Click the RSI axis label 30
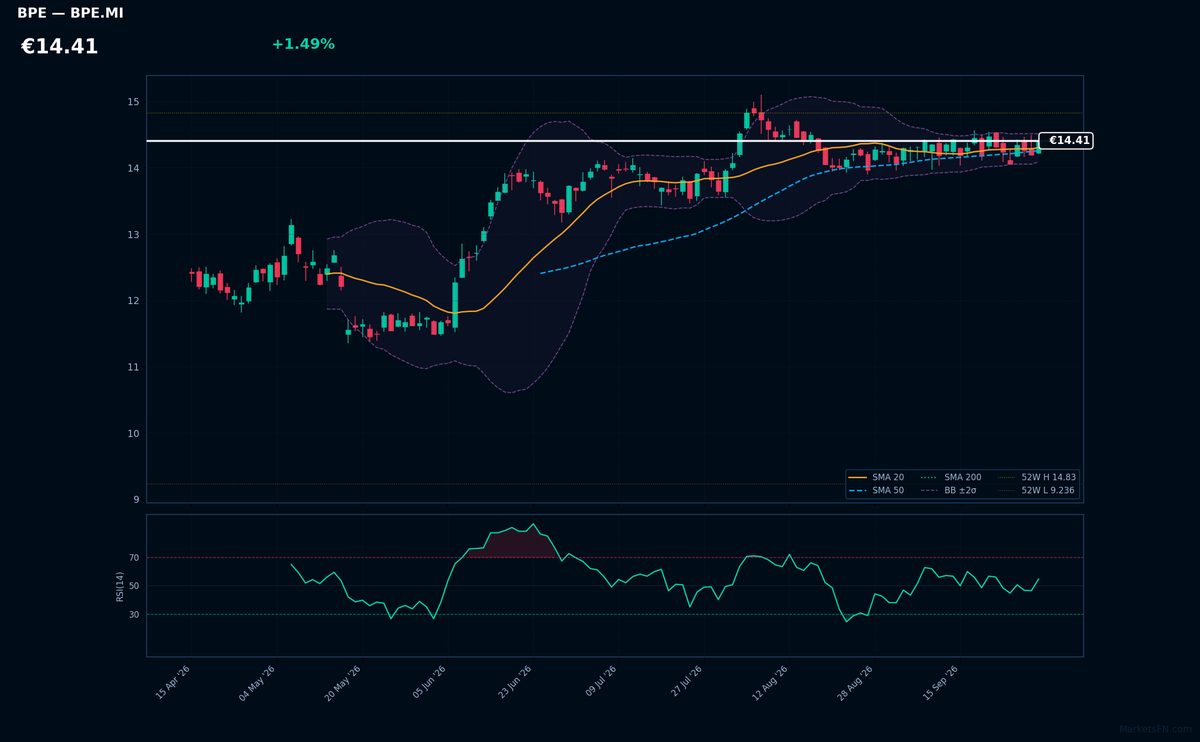The image size is (1200, 742). (x=134, y=615)
